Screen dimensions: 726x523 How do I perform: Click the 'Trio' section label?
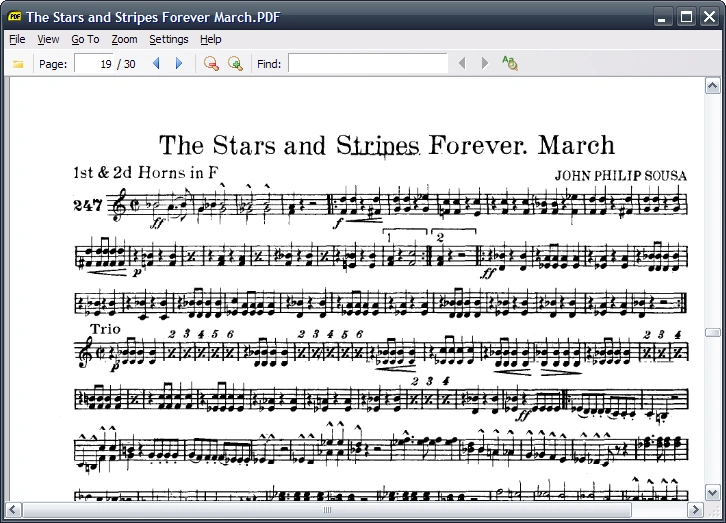coord(105,329)
